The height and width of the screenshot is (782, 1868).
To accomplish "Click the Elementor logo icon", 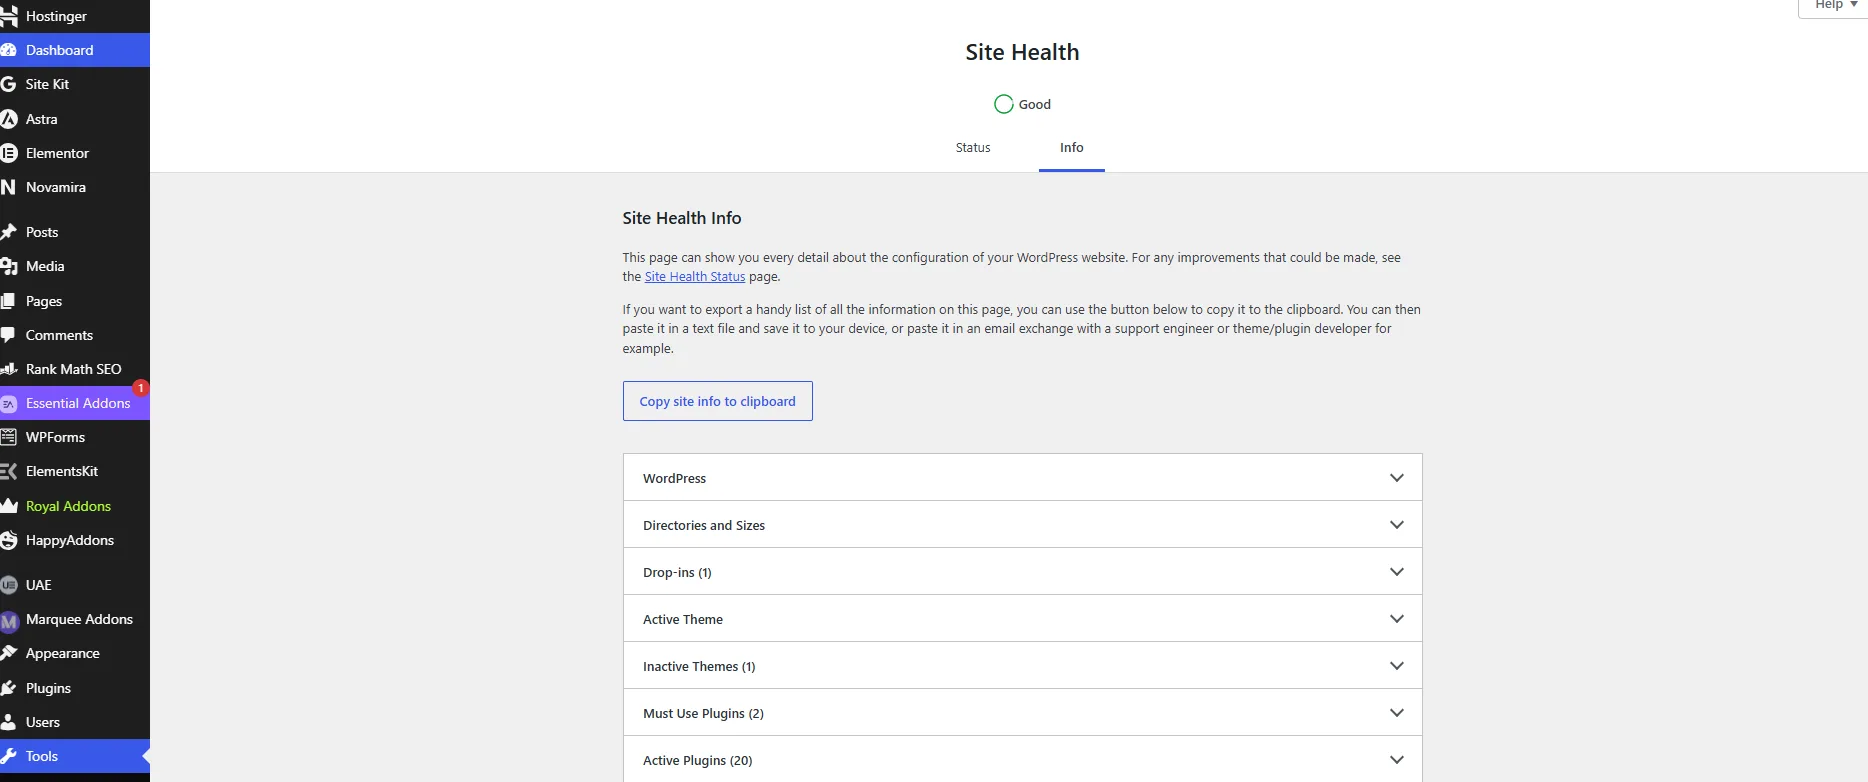I will [x=9, y=153].
